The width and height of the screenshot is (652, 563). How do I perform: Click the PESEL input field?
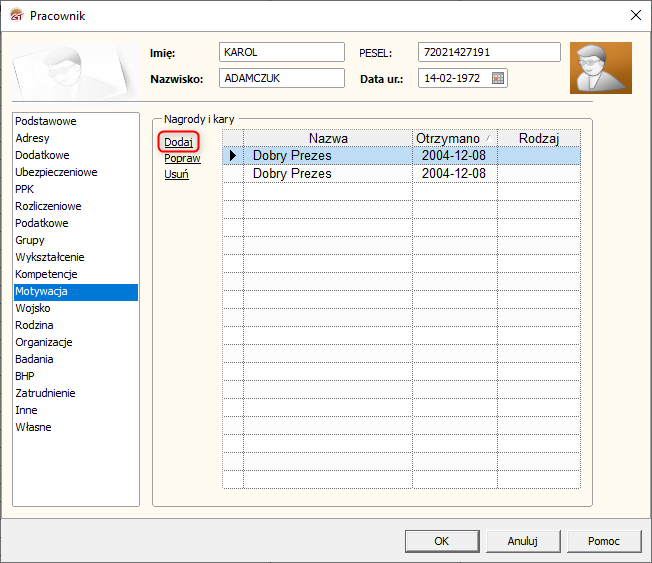coord(489,52)
